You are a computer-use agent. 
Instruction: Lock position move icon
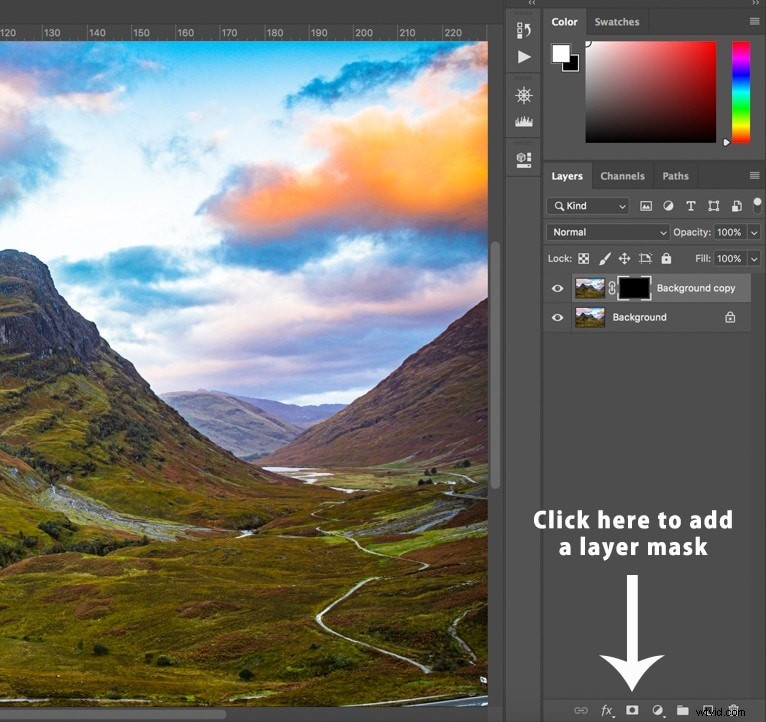(624, 258)
